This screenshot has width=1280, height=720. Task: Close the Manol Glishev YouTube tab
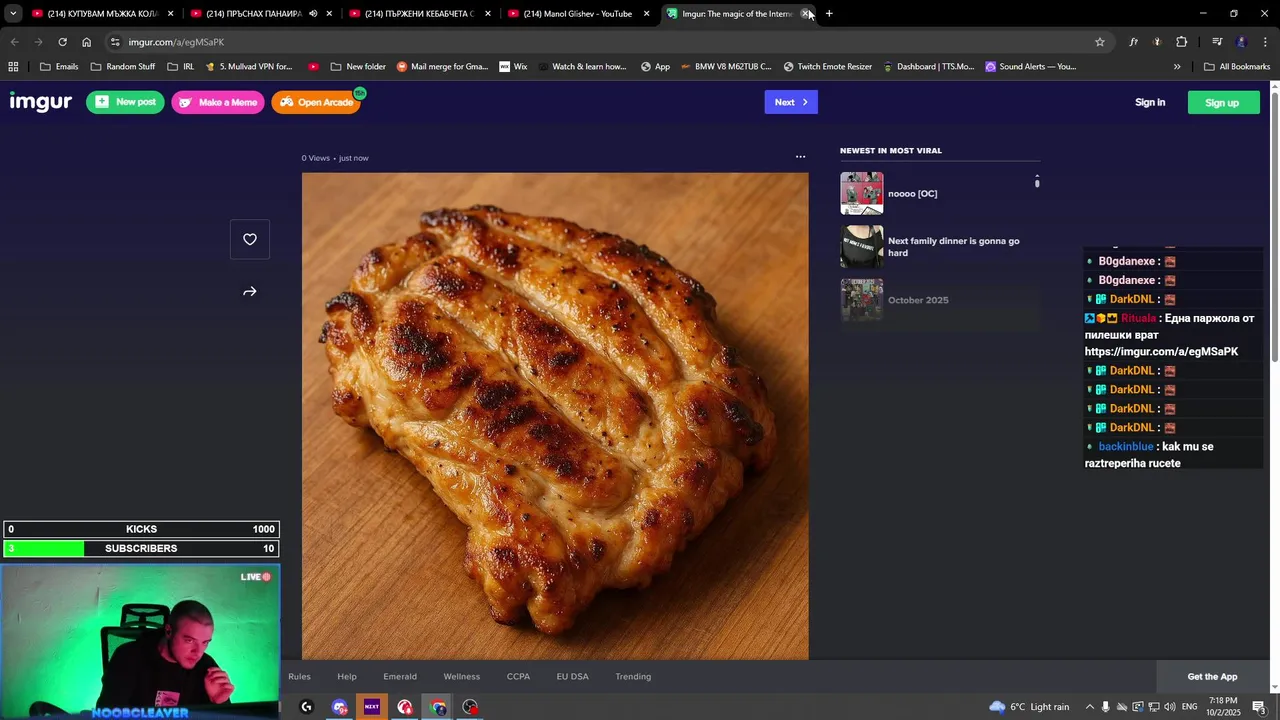[646, 14]
